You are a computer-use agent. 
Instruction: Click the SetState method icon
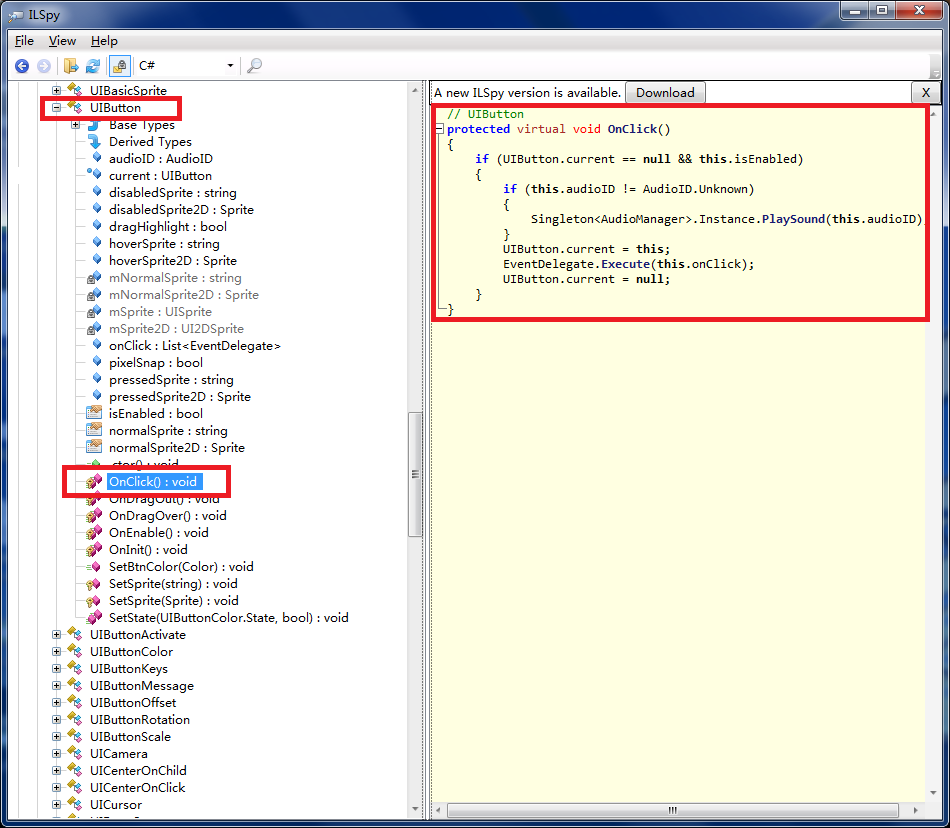click(94, 618)
